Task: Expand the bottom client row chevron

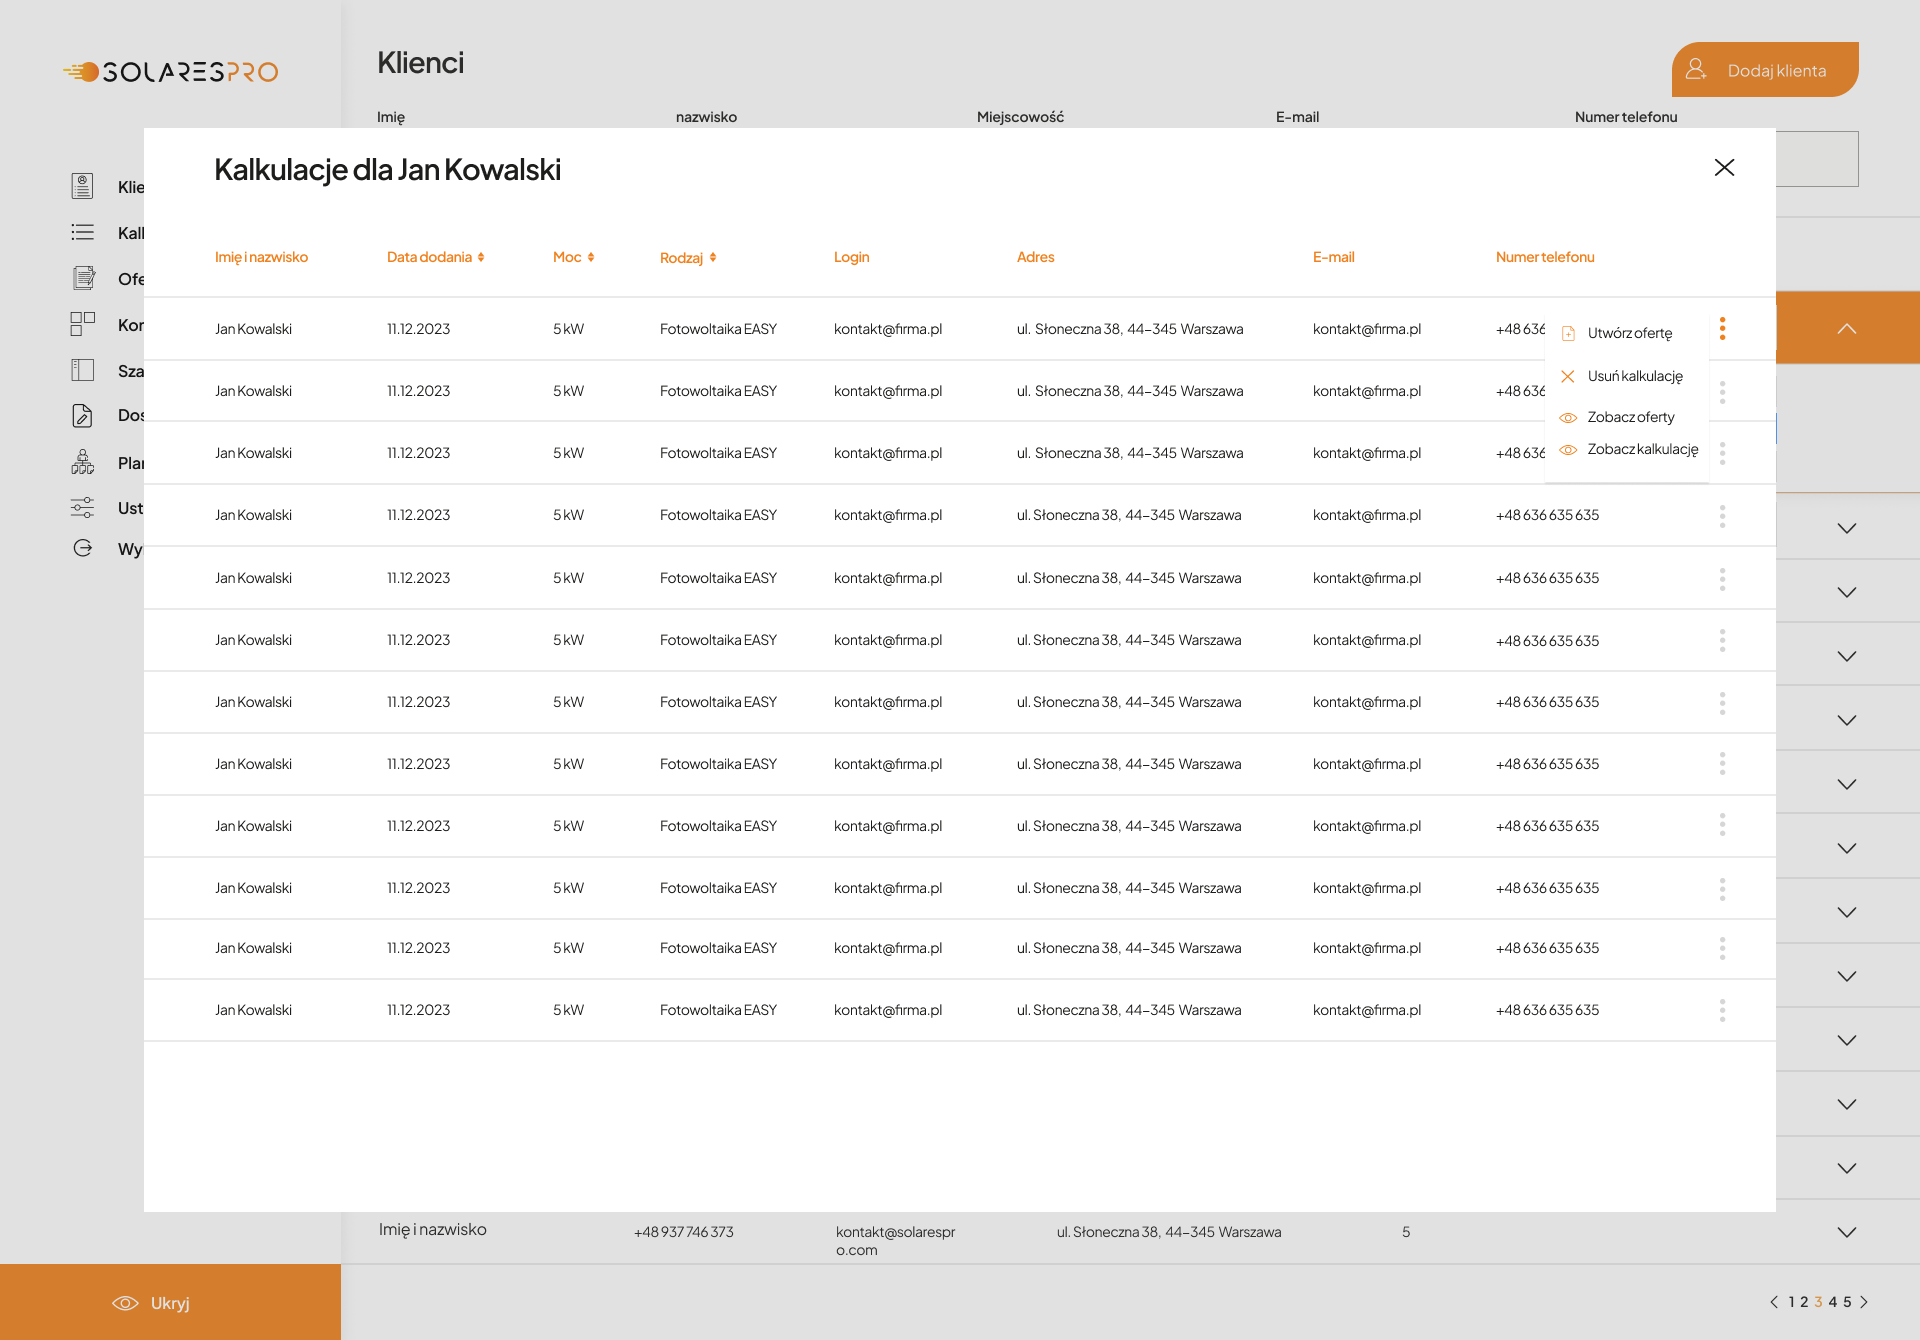Action: coord(1846,1232)
